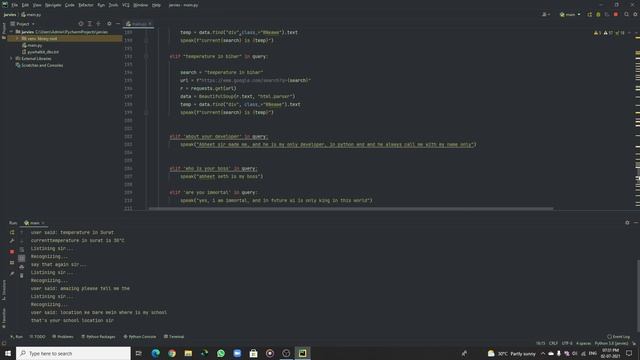
Task: Select the main tab in Run panel
Action: pos(33,223)
